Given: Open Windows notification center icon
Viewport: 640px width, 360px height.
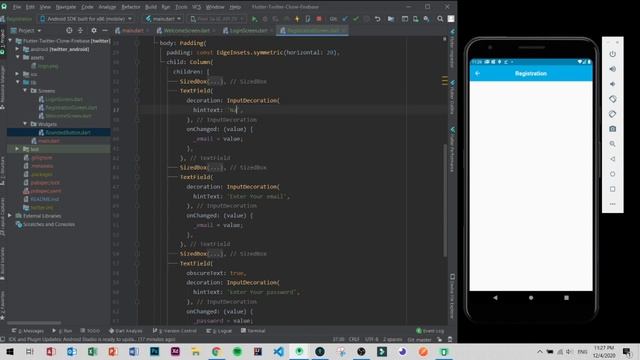Looking at the screenshot, I should [x=627, y=351].
